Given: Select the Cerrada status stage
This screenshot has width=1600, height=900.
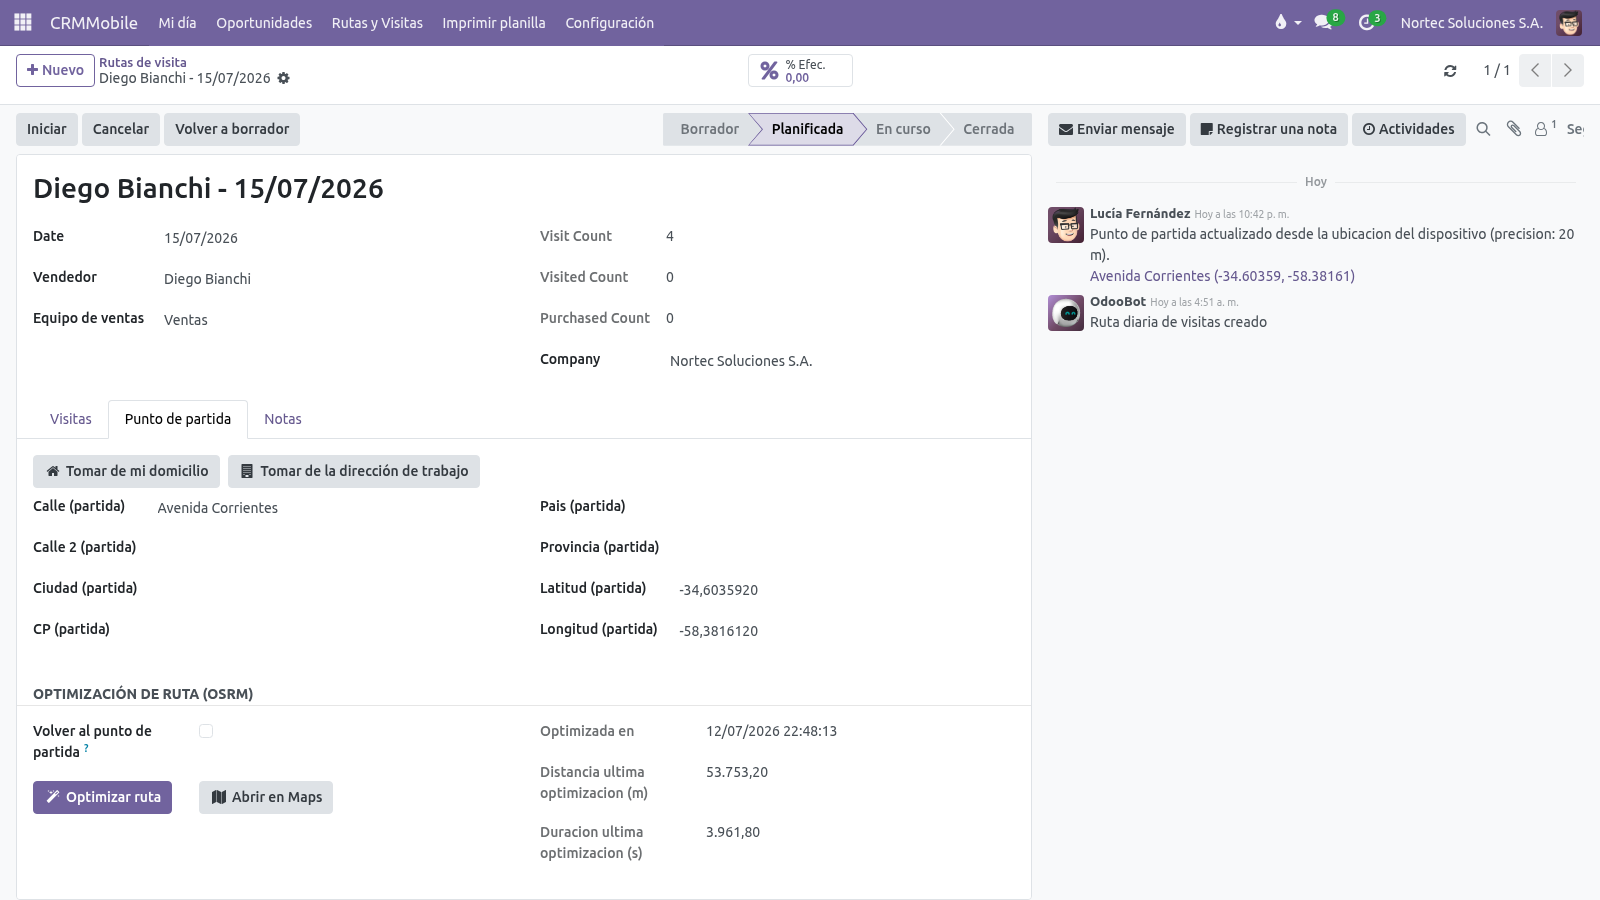Looking at the screenshot, I should coord(988,129).
